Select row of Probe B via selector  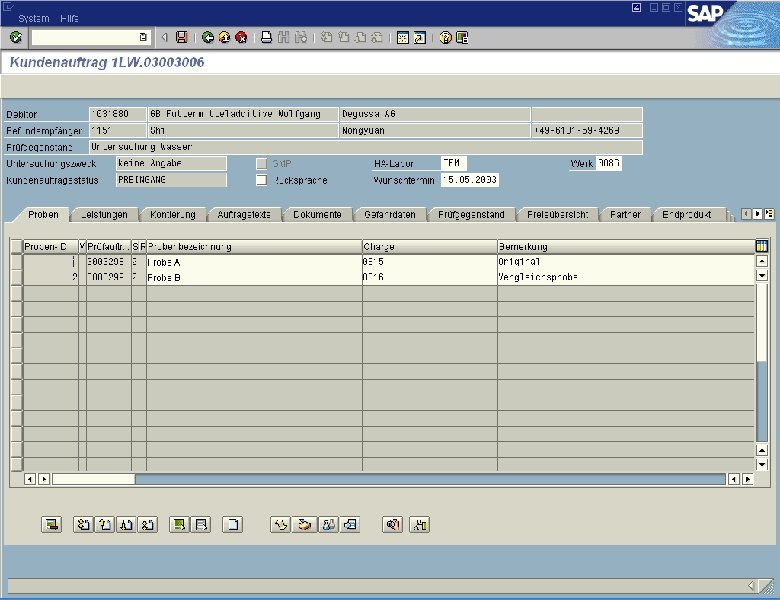(16, 277)
